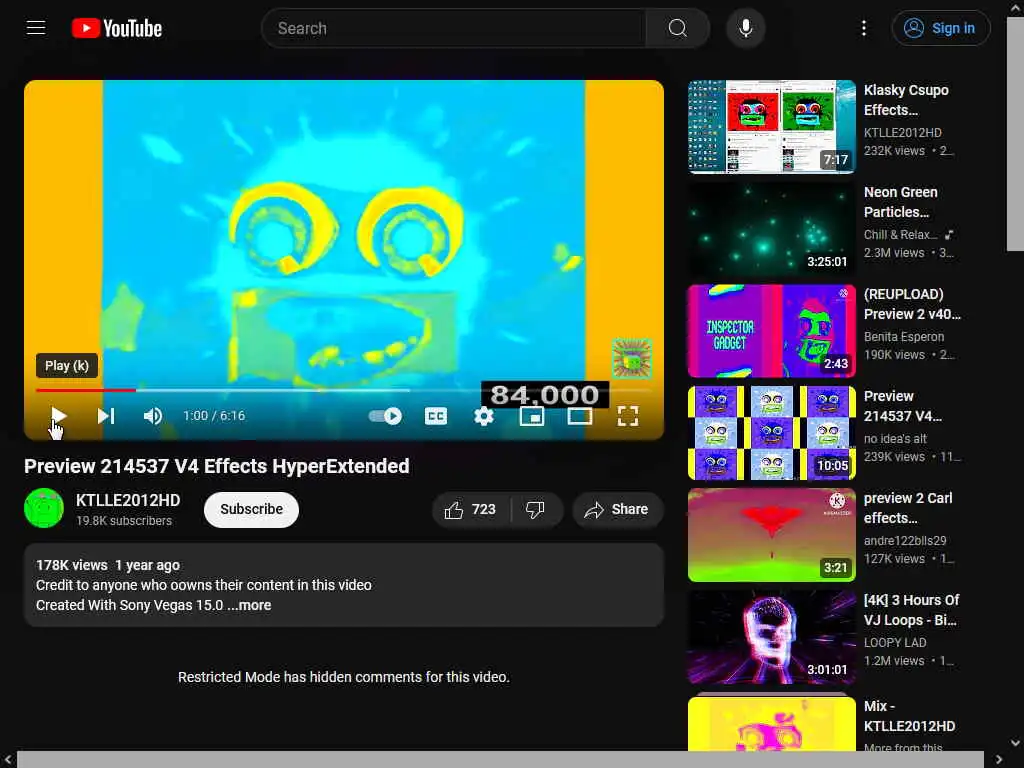Open 3 Hours Of VJ Loops thumbnail

coord(771,636)
